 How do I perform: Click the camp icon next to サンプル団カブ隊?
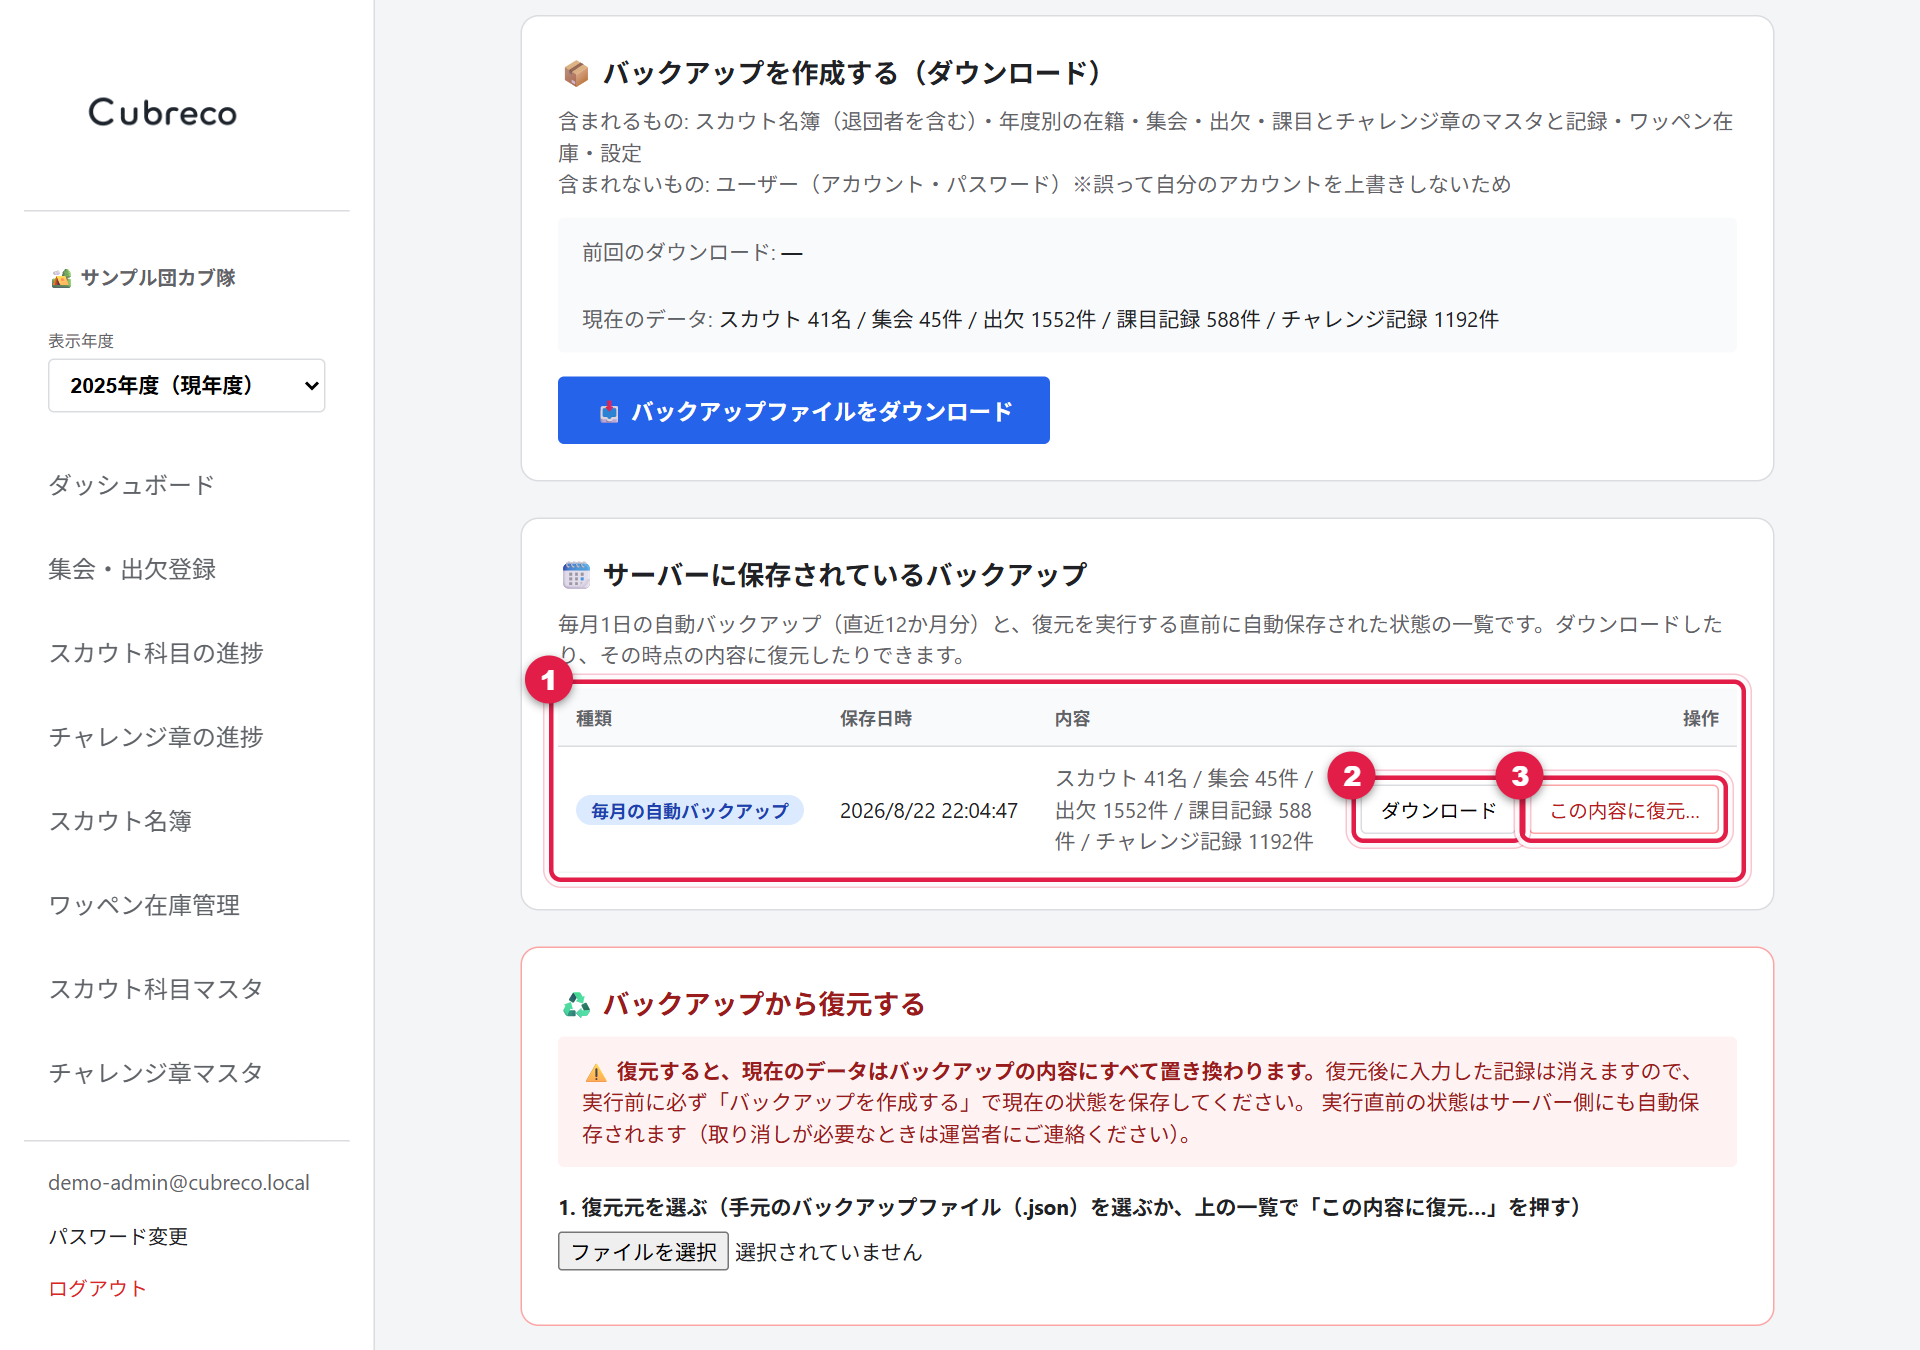point(61,278)
